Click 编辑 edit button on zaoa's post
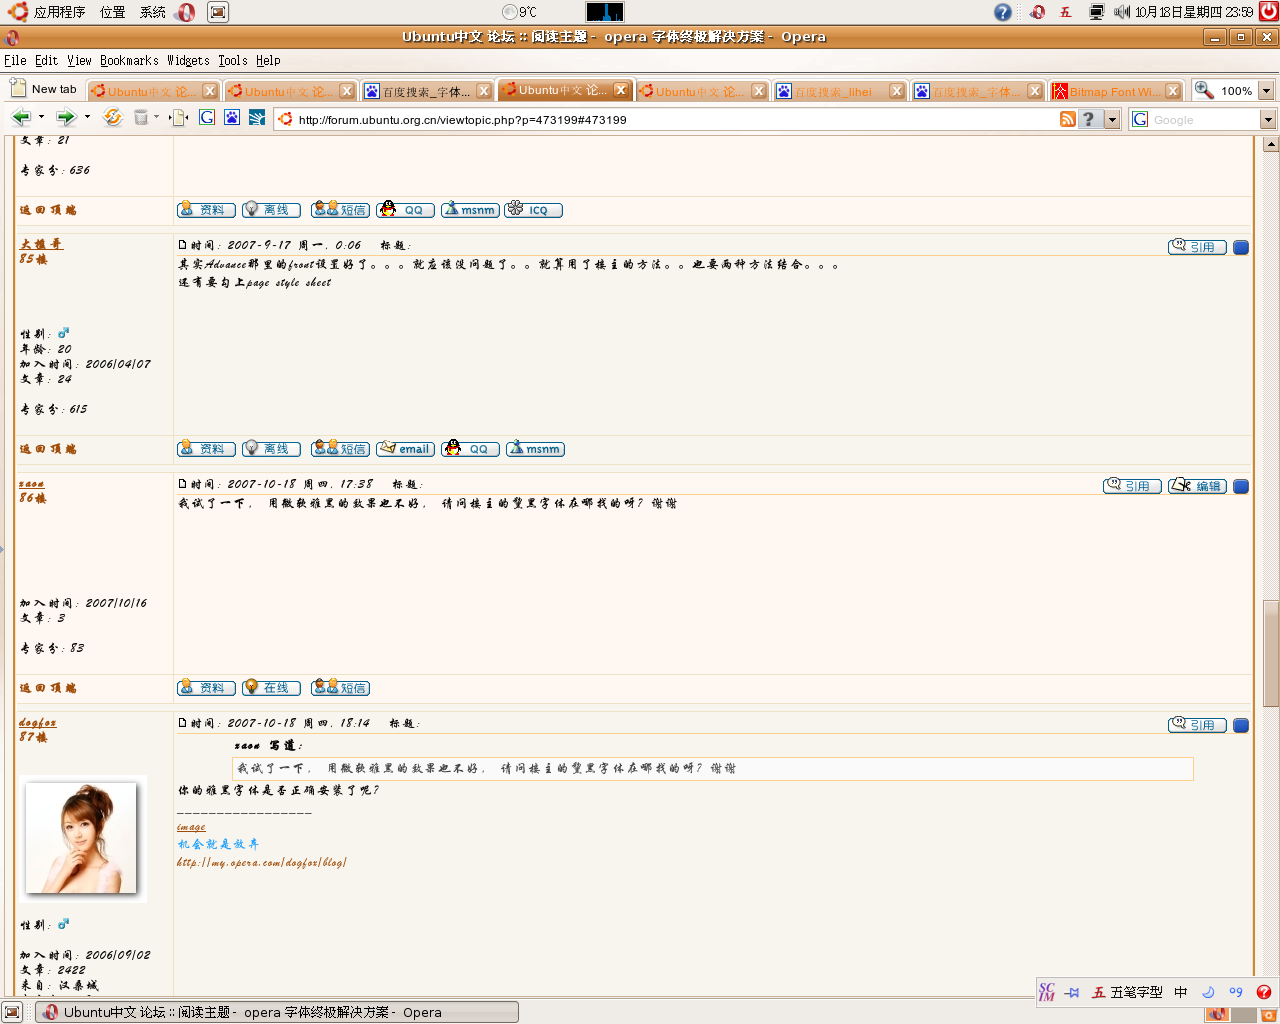 coord(1197,486)
